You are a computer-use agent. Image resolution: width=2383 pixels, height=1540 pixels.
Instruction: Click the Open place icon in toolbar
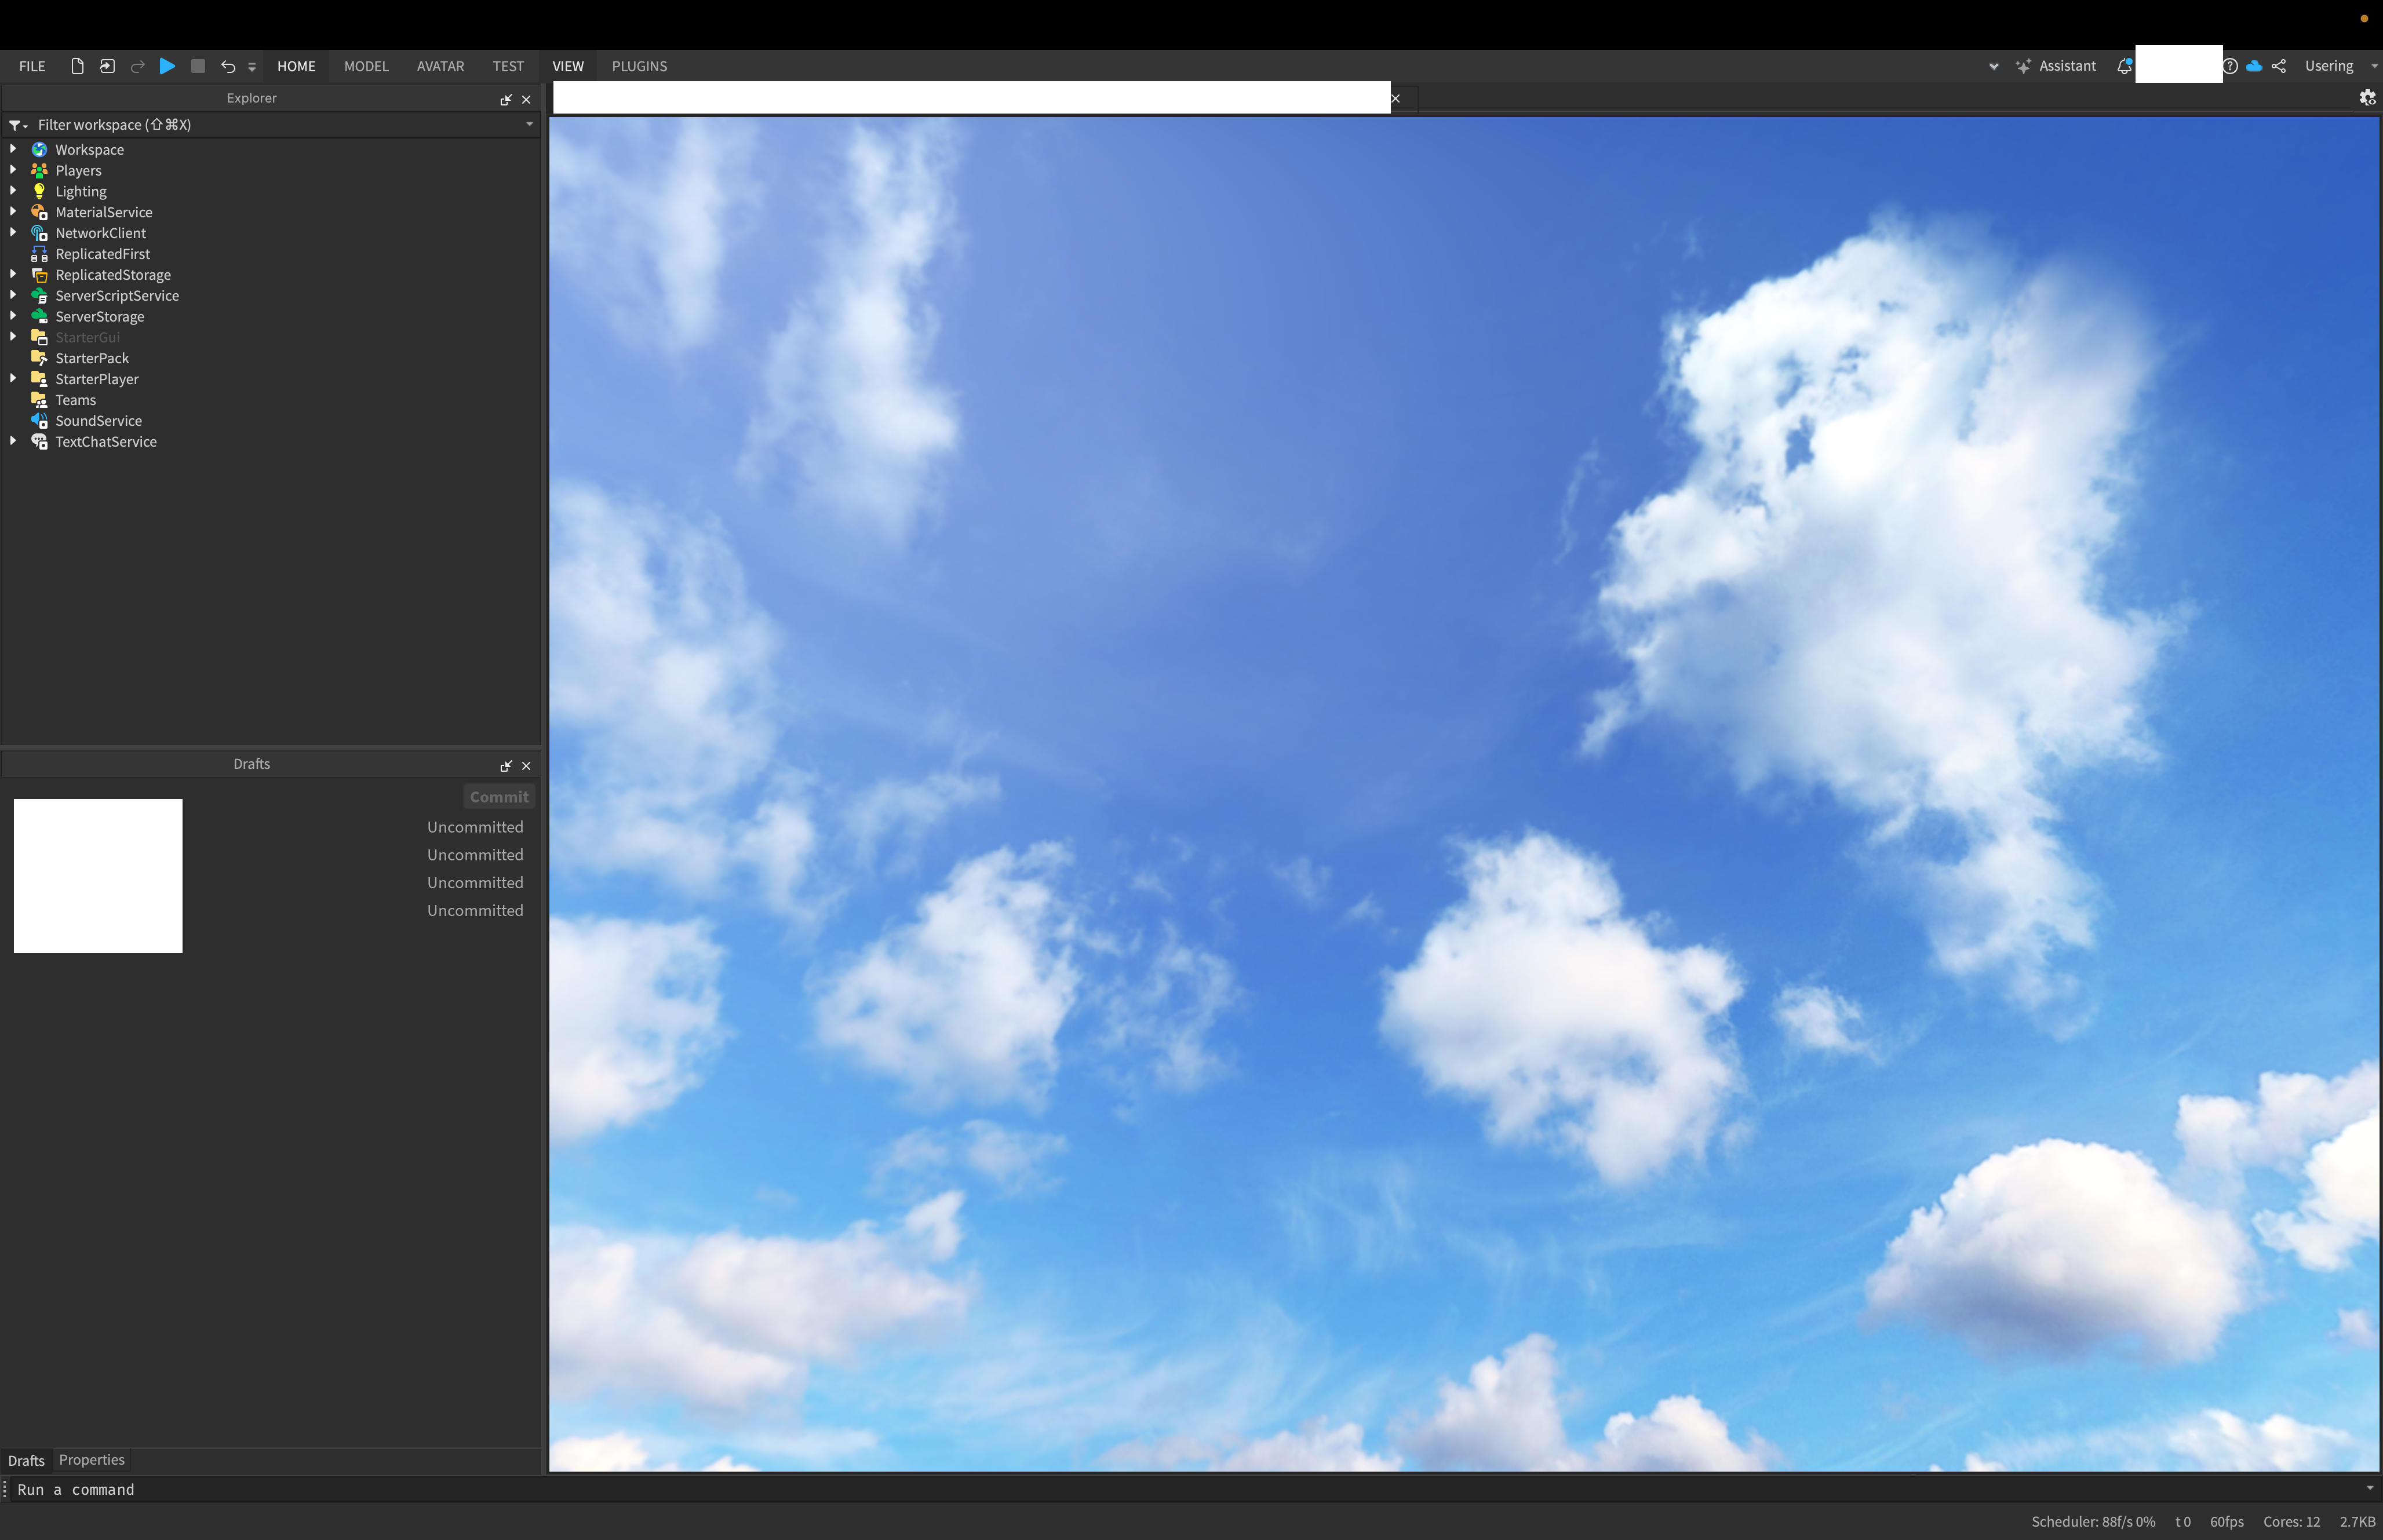point(107,66)
